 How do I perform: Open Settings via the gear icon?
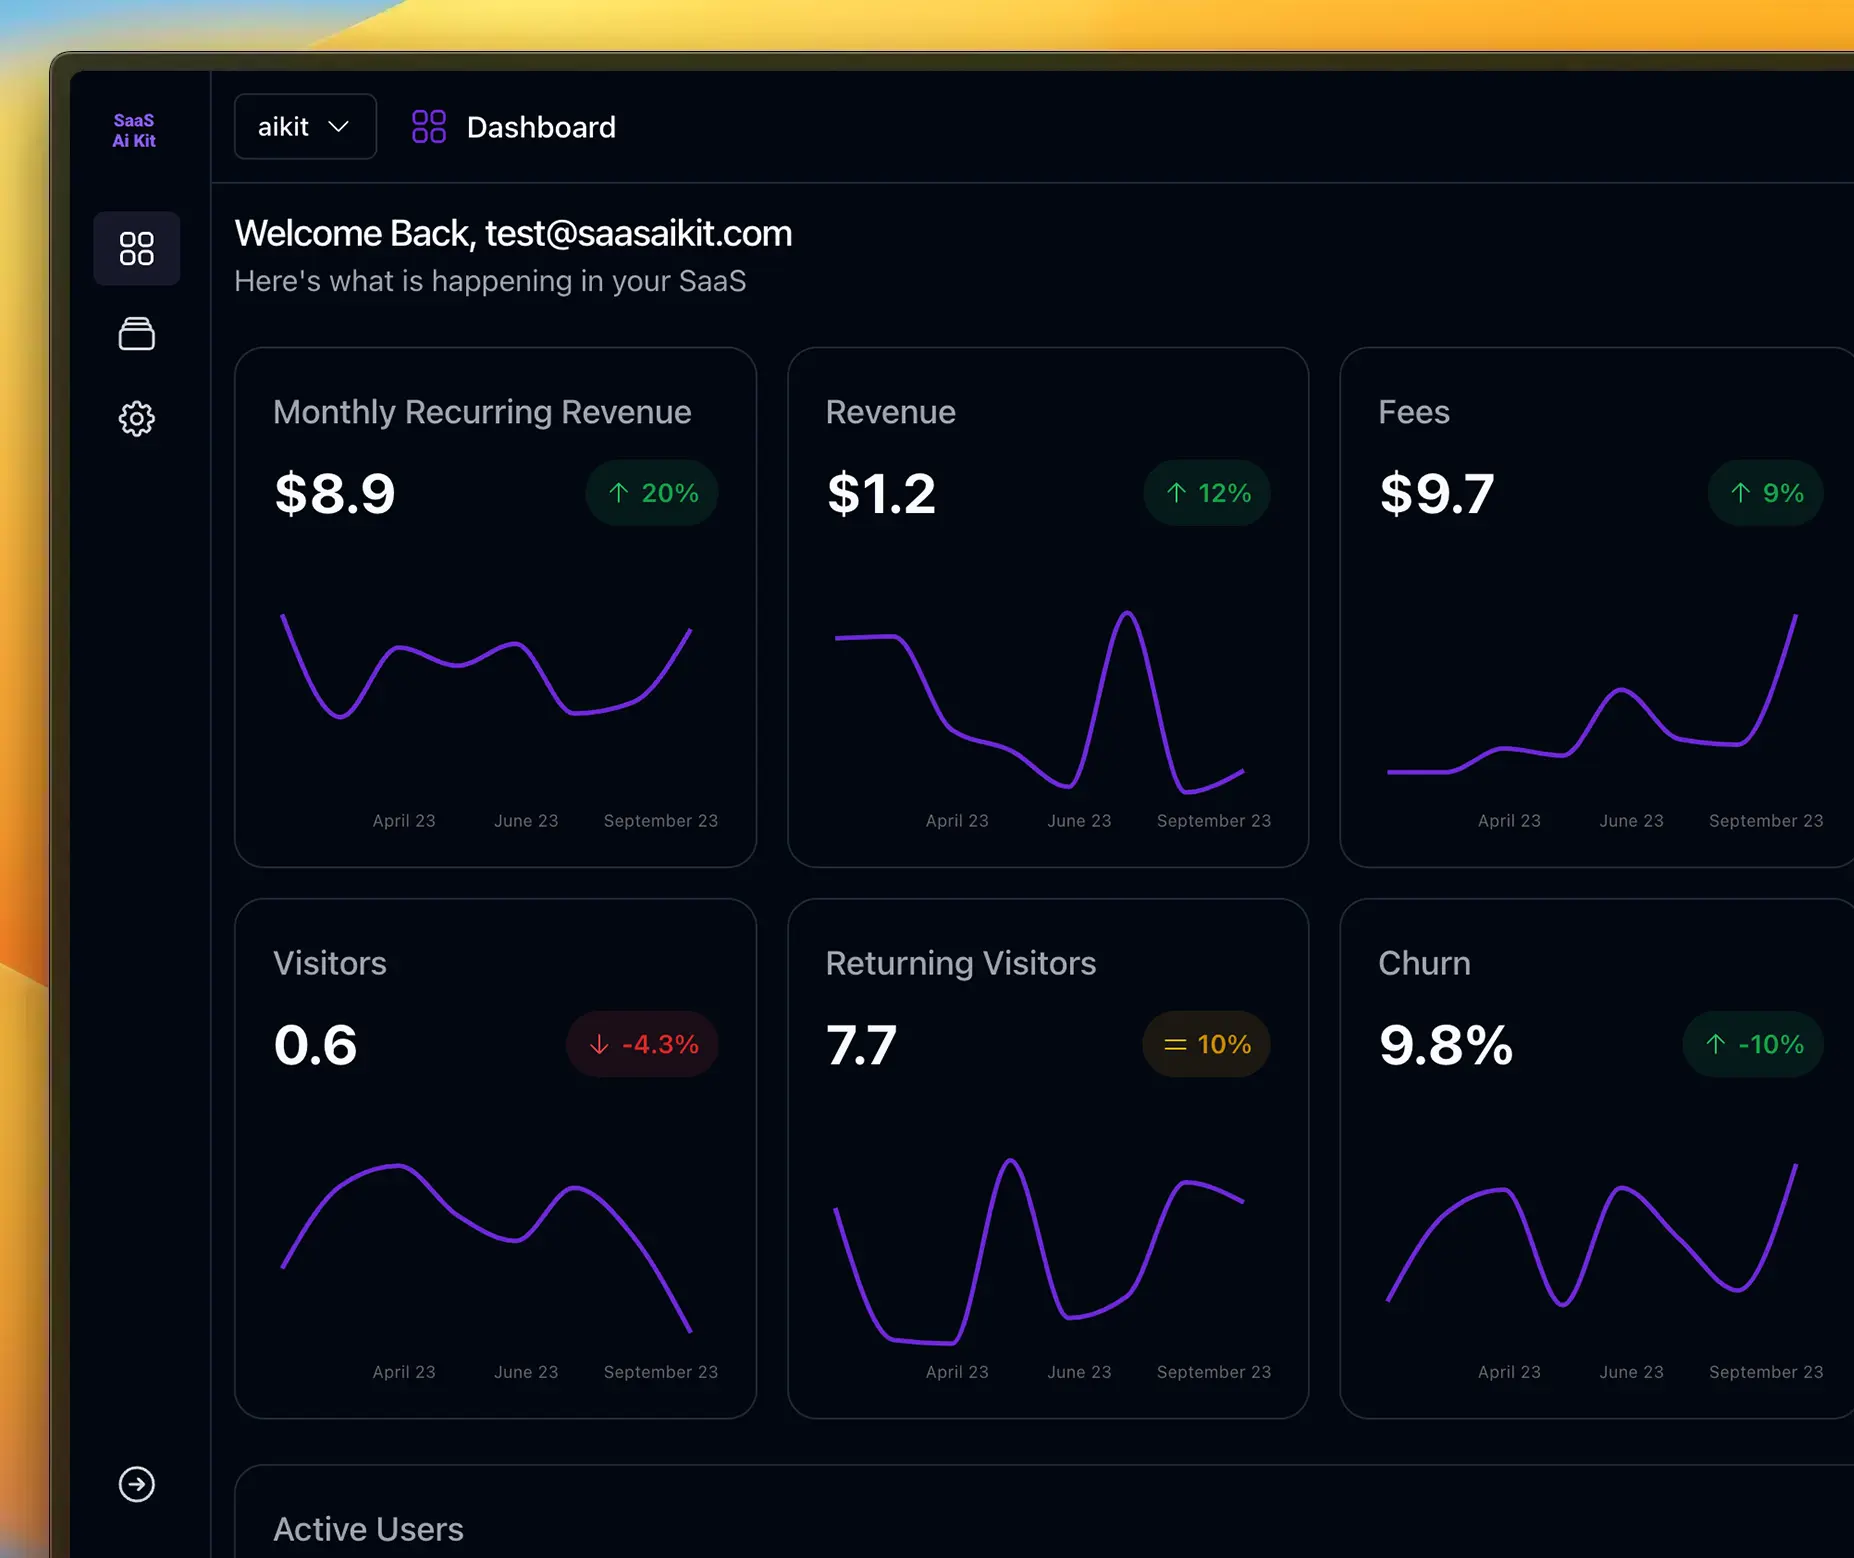[137, 419]
